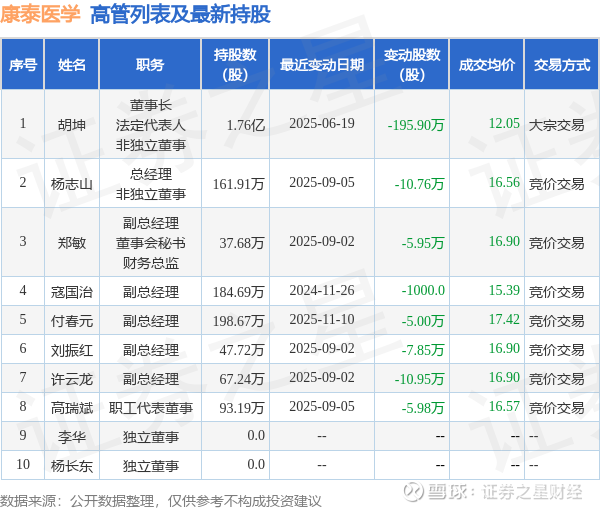Select the name 杨志山
Viewport: 600px width, 510px height.
[72, 184]
